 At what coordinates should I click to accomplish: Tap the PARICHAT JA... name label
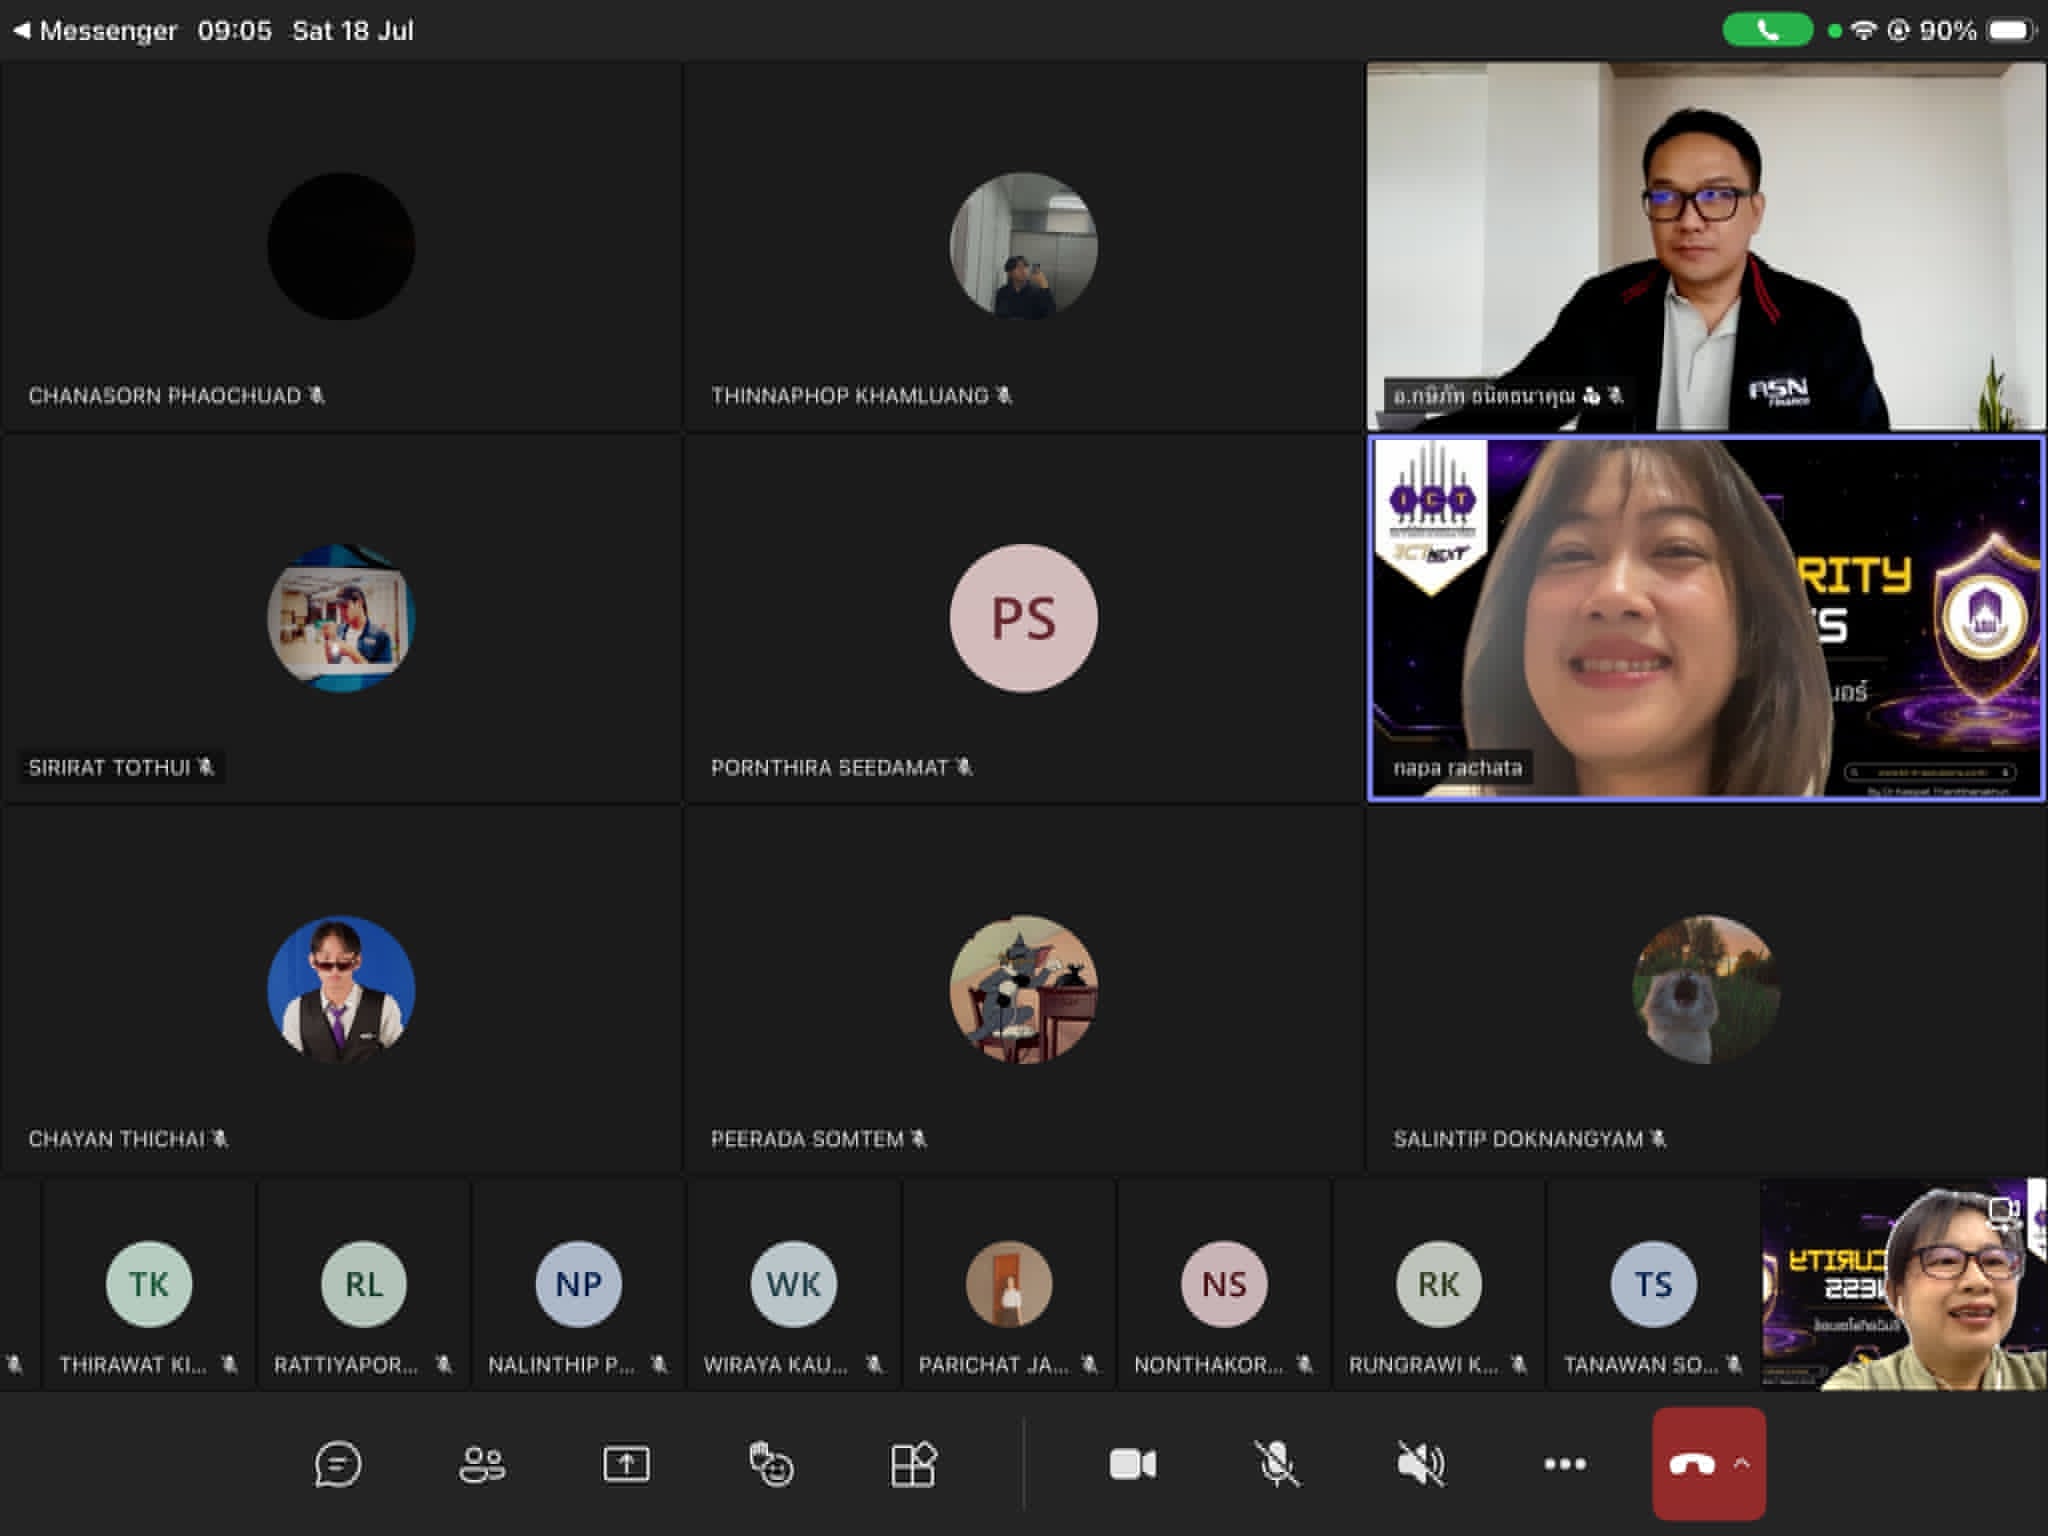pos(993,1364)
